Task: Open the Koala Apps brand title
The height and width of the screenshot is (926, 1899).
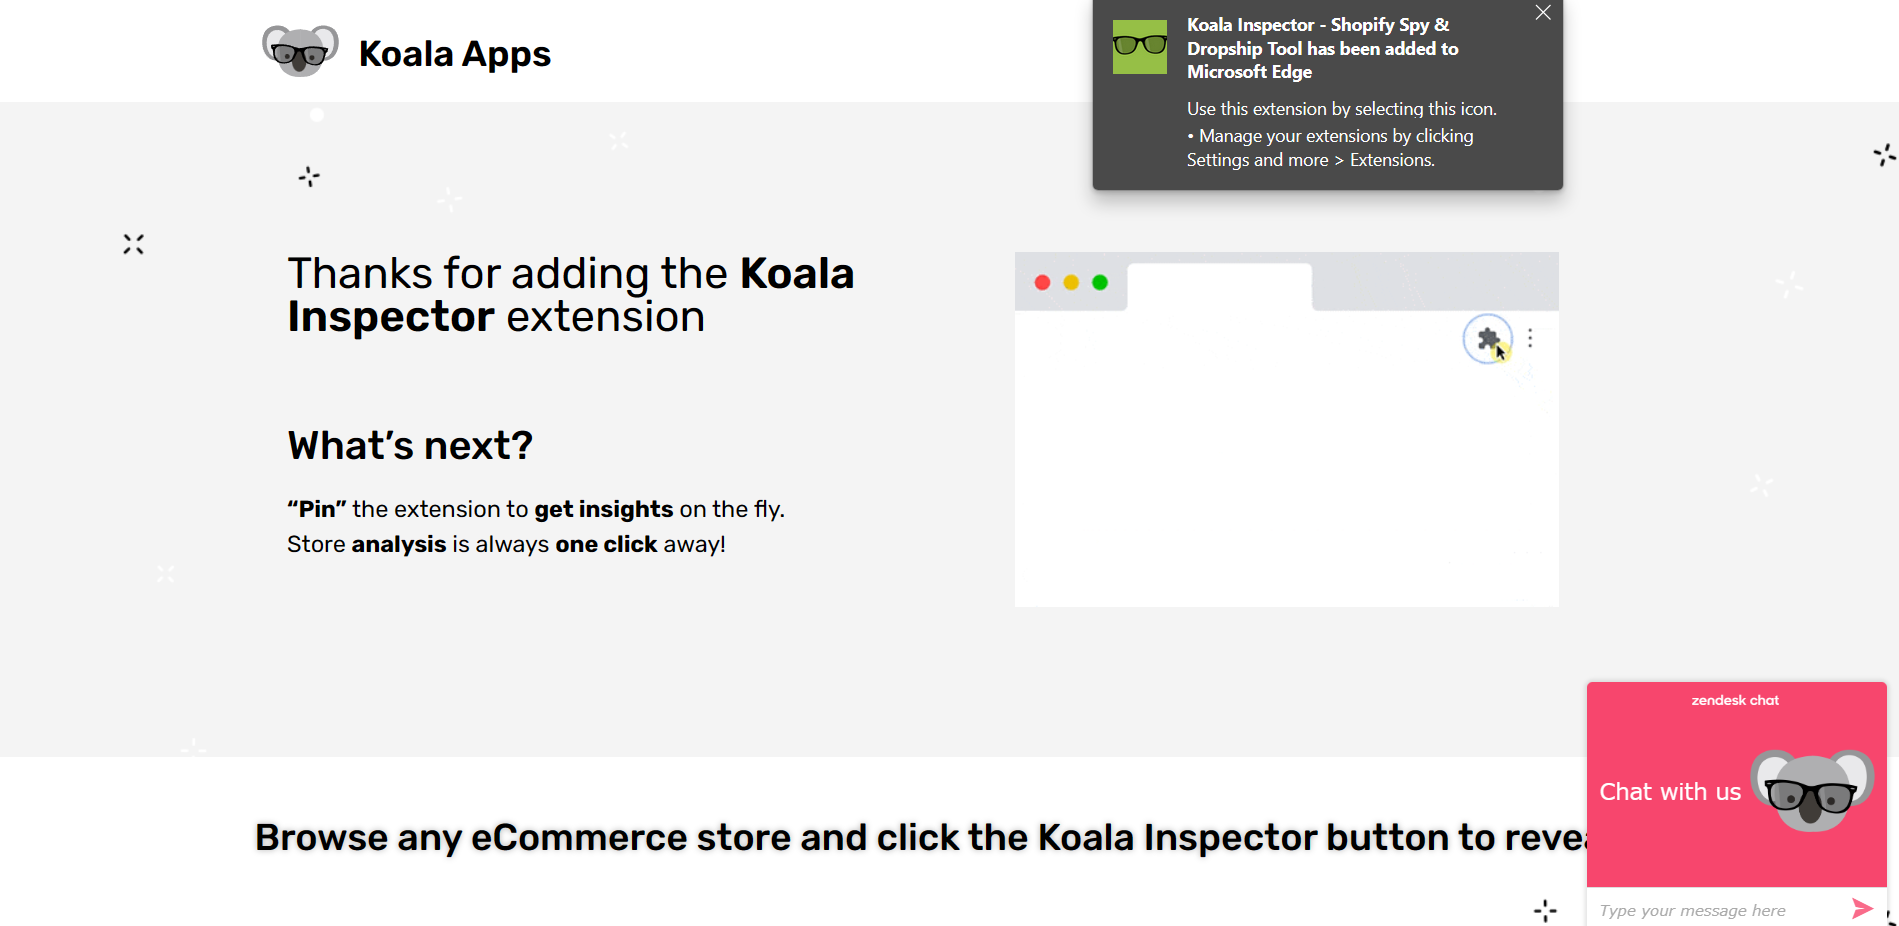Action: [x=455, y=54]
